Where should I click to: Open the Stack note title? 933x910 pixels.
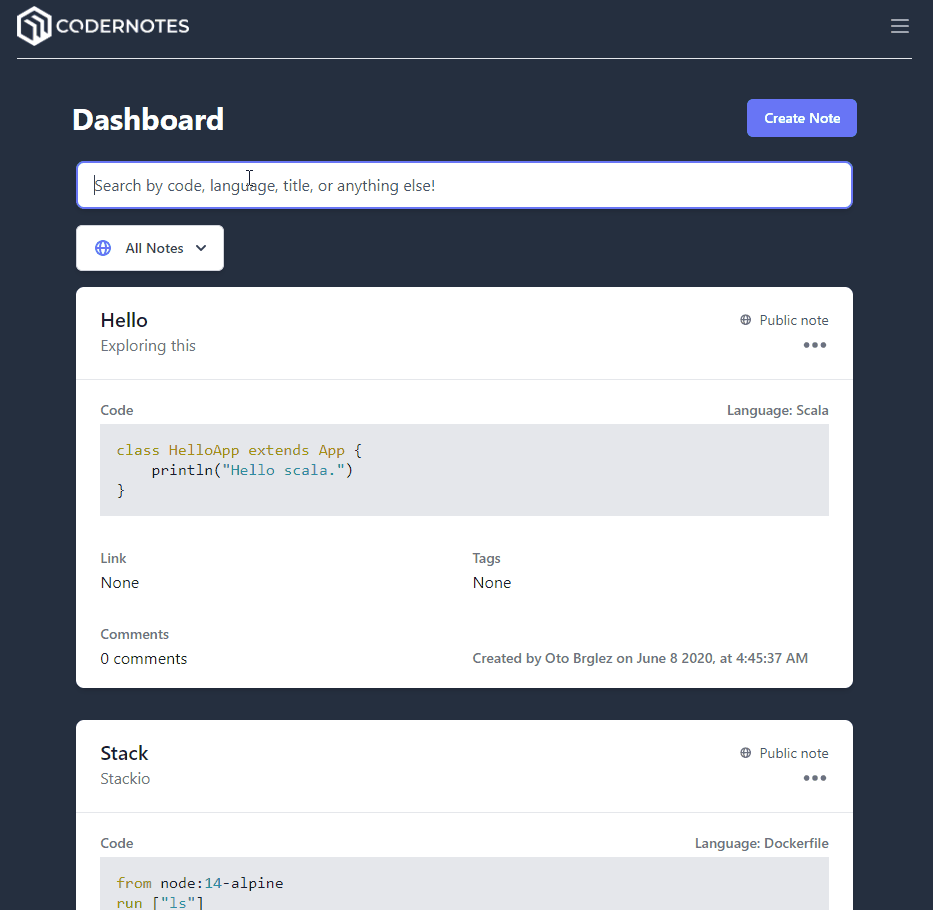coord(124,753)
